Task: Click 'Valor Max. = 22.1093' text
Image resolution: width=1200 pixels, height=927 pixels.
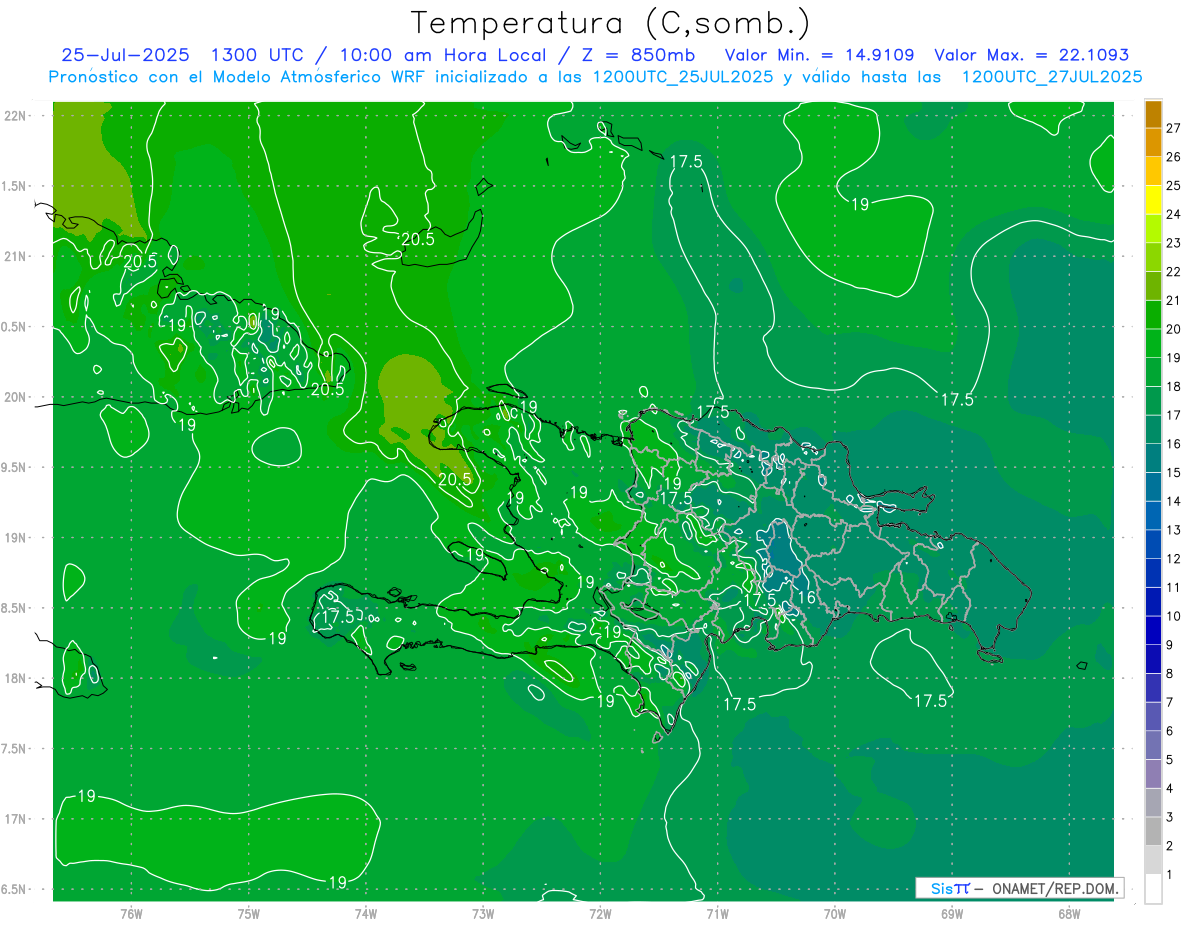Action: click(1031, 55)
